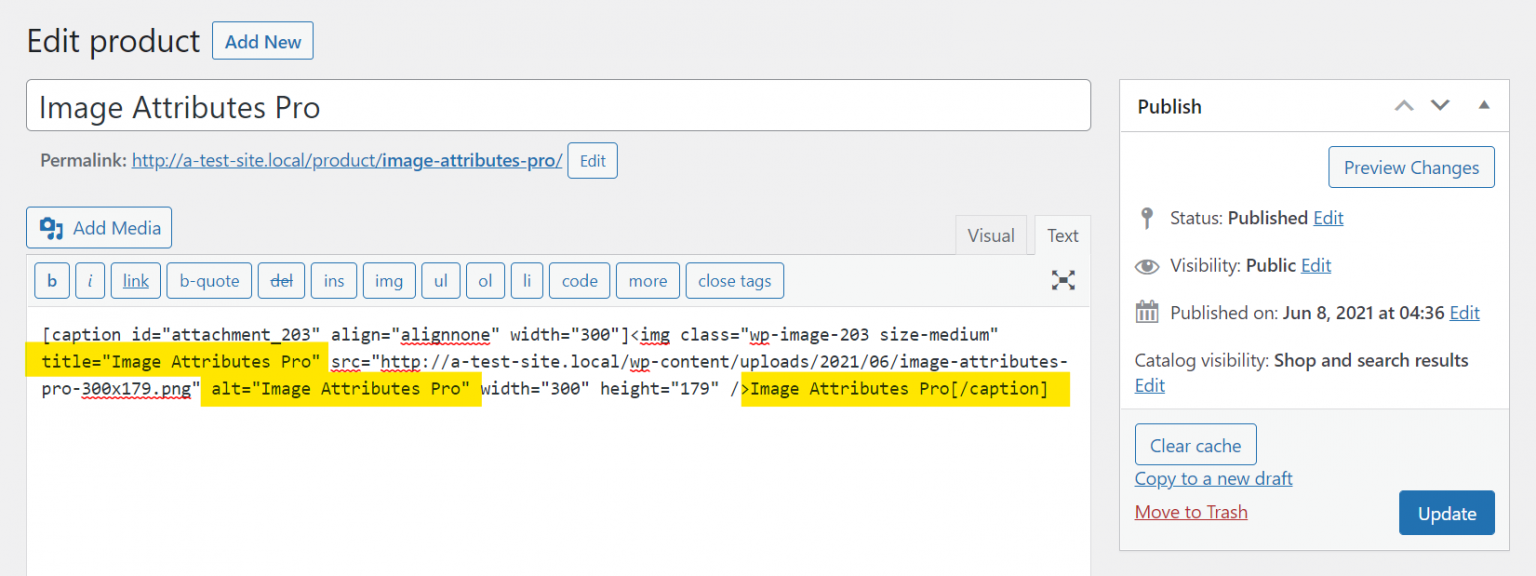Apply strikethrough with the del tool
1536x576 pixels.
tap(281, 280)
